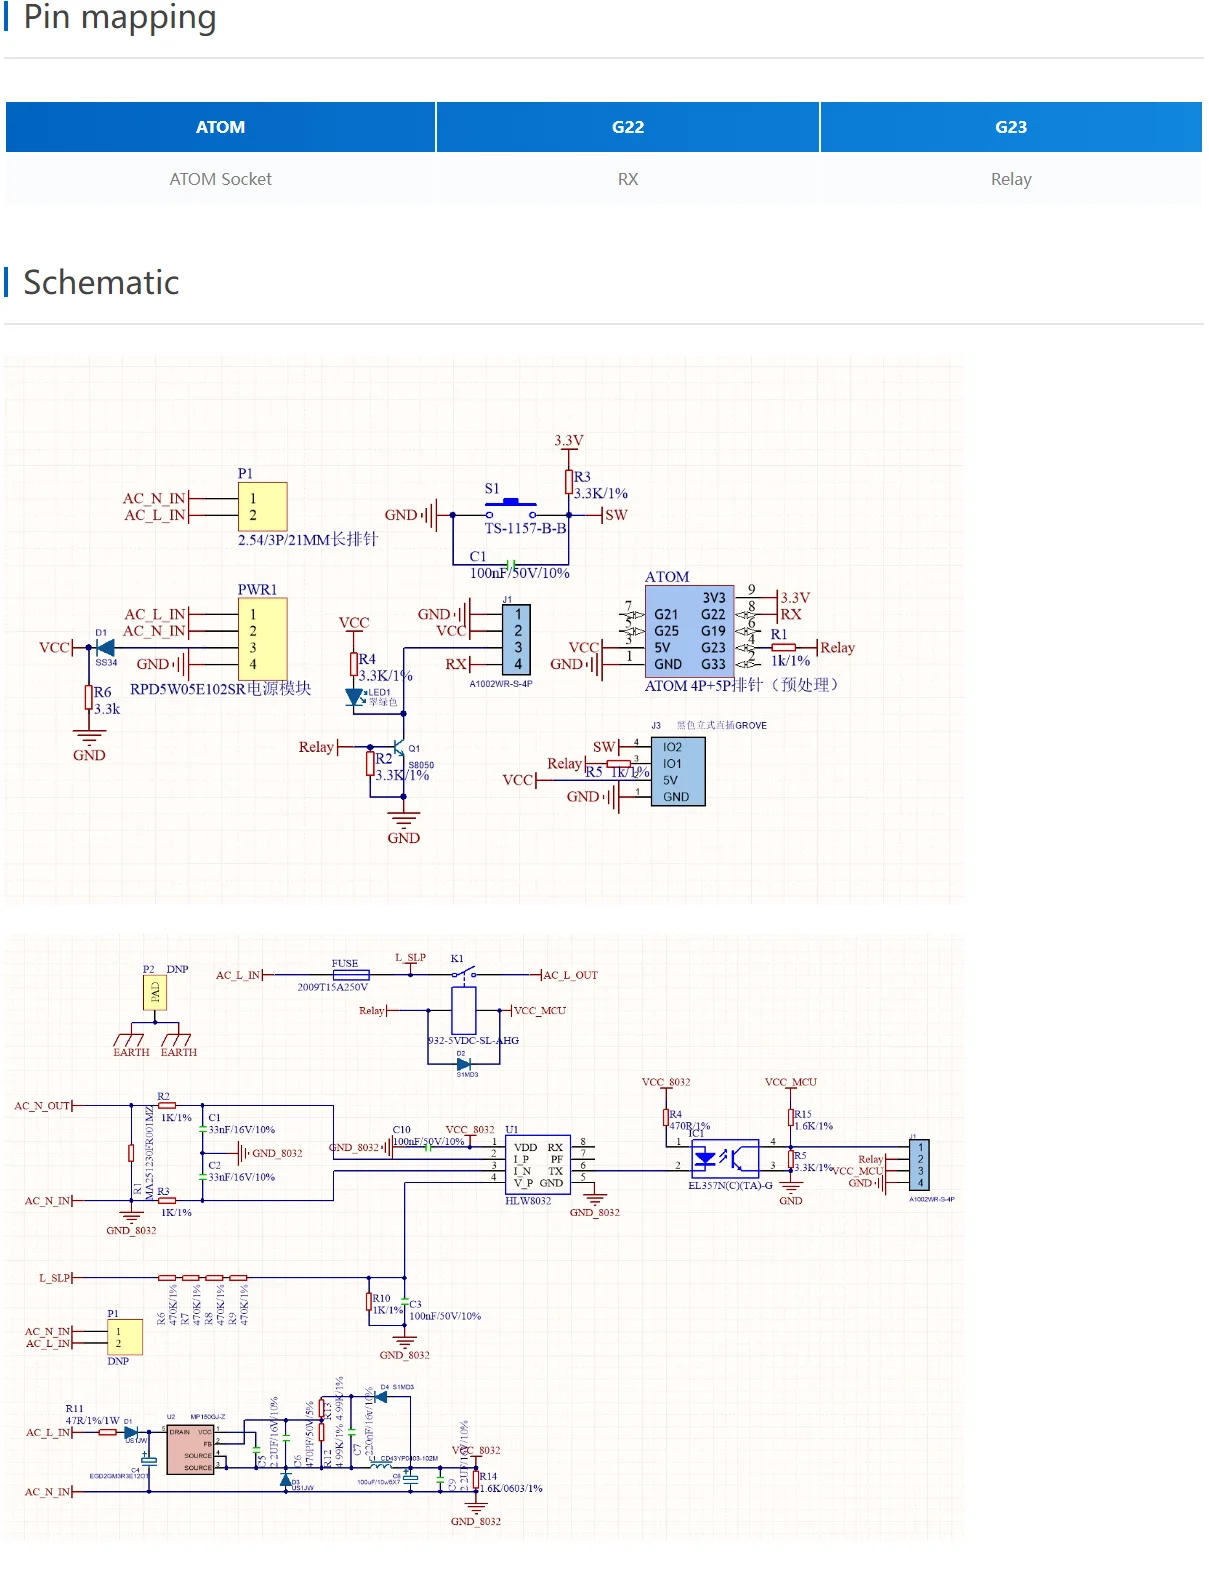Click the EL357N(C)(TA)-G optocoupler label
This screenshot has width=1209, height=1585.
click(730, 1186)
